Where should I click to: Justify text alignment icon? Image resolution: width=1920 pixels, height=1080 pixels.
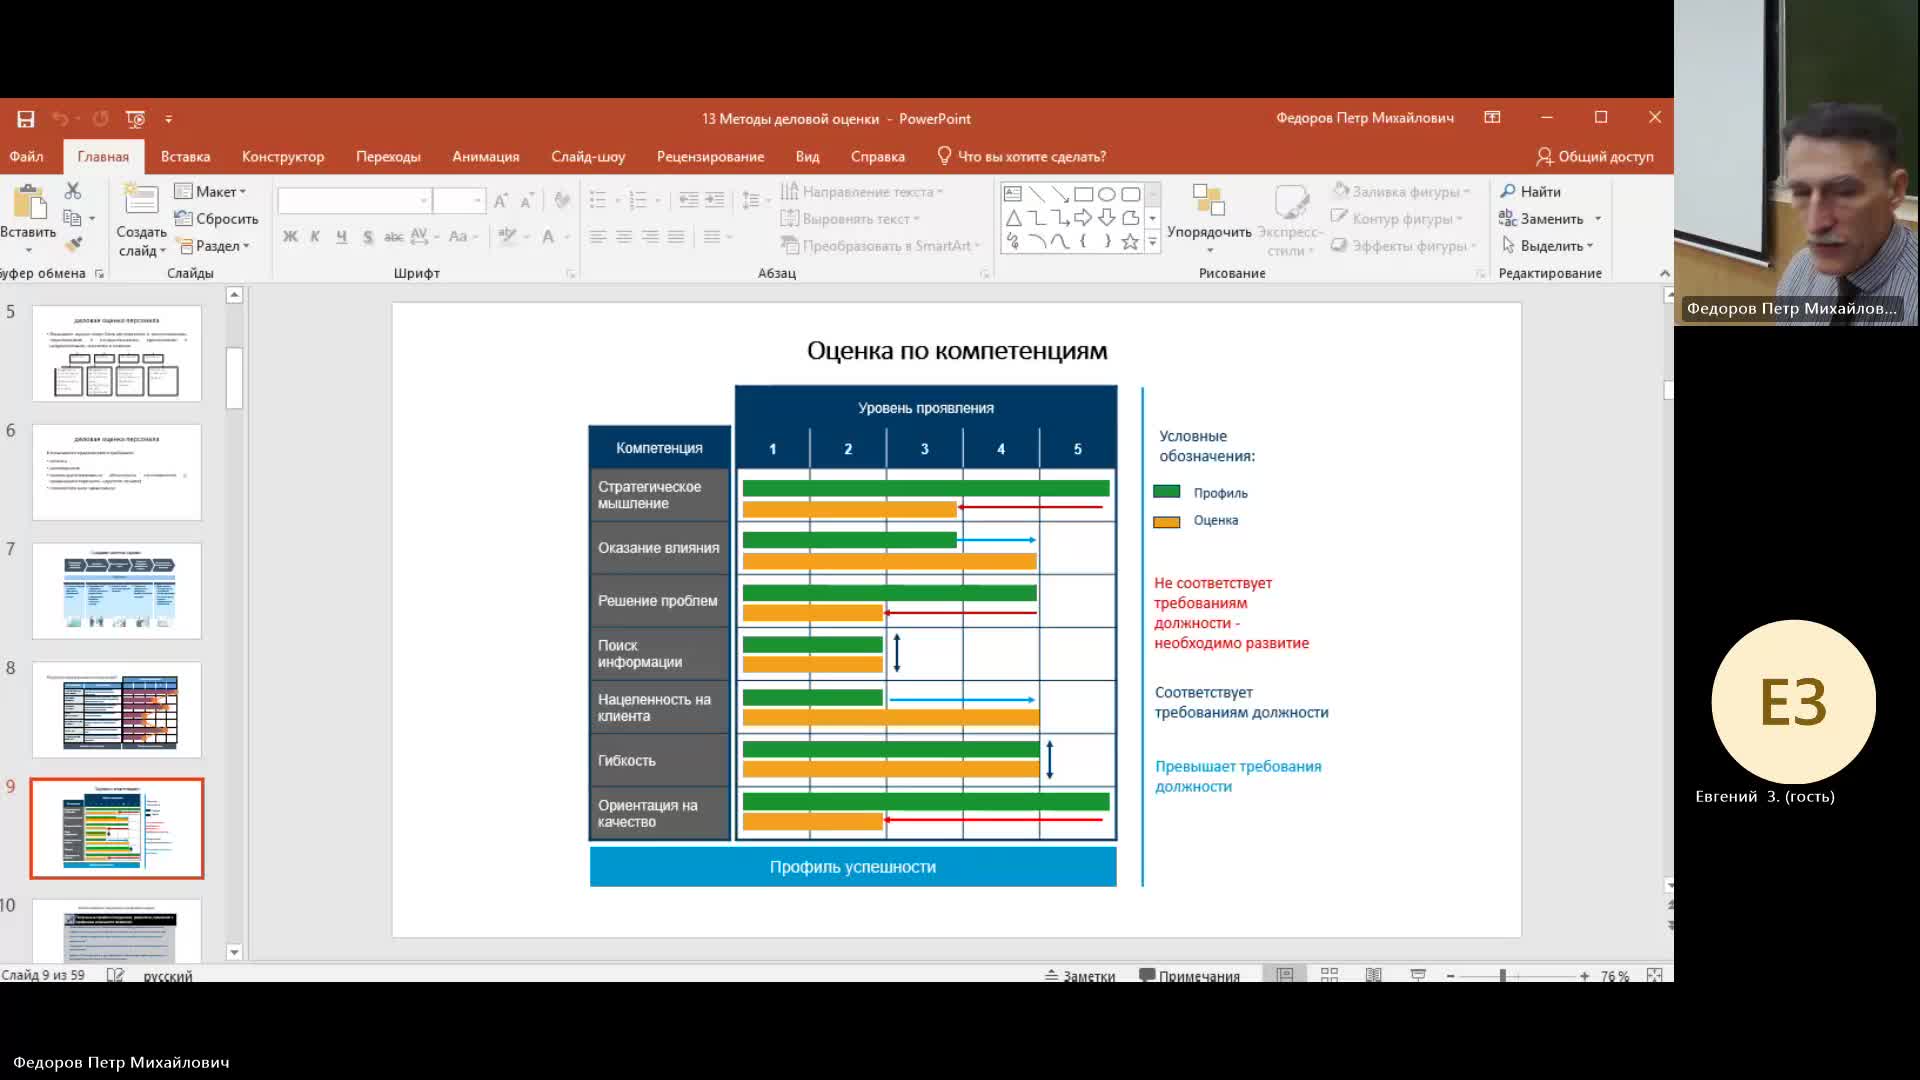676,237
